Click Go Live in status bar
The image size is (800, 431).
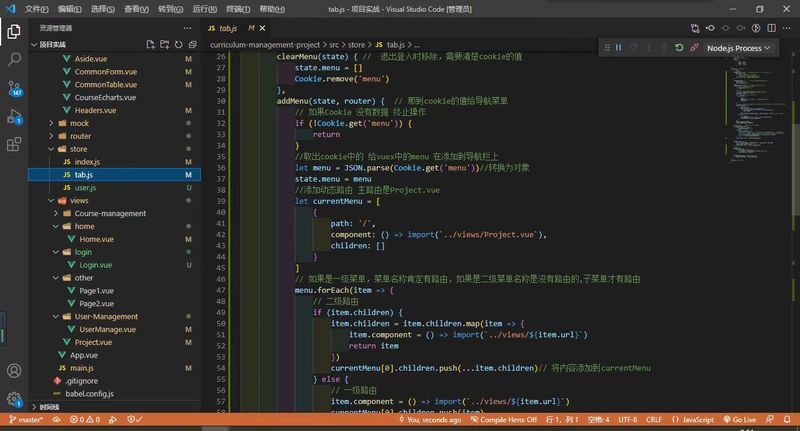point(740,419)
